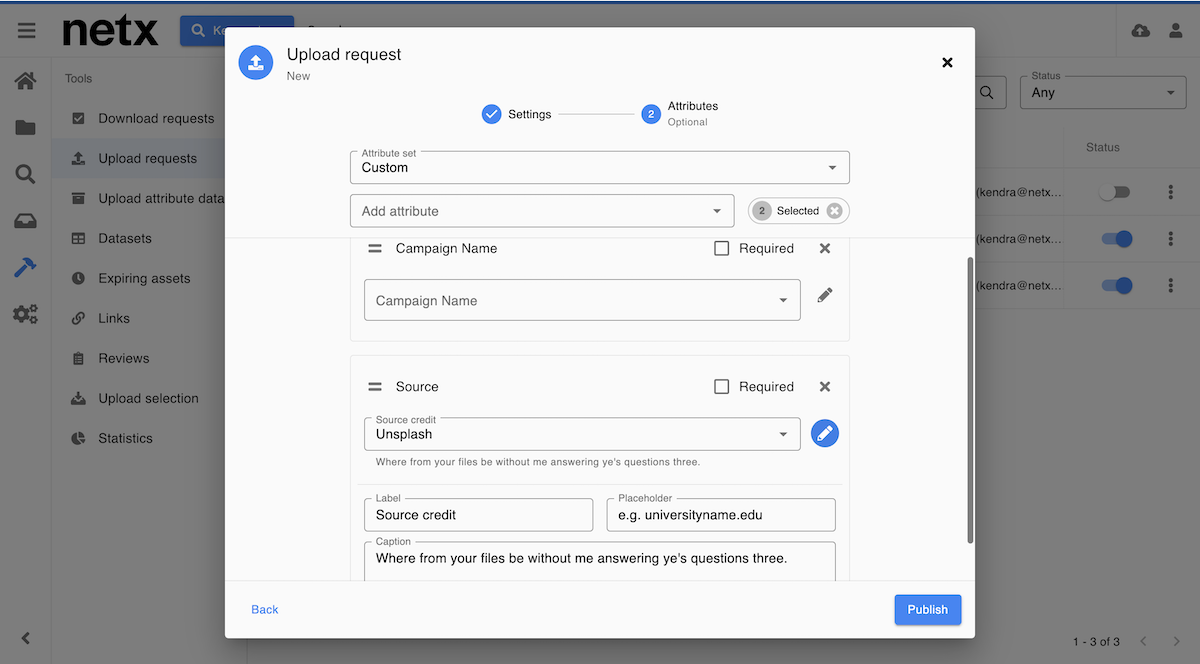
Task: Click the magnifier search button beside Status
Action: [986, 92]
